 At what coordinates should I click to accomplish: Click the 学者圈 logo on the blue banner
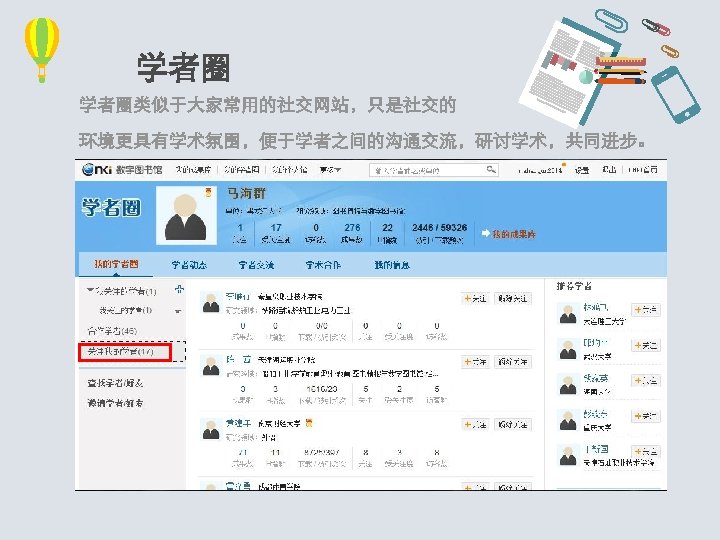point(112,208)
